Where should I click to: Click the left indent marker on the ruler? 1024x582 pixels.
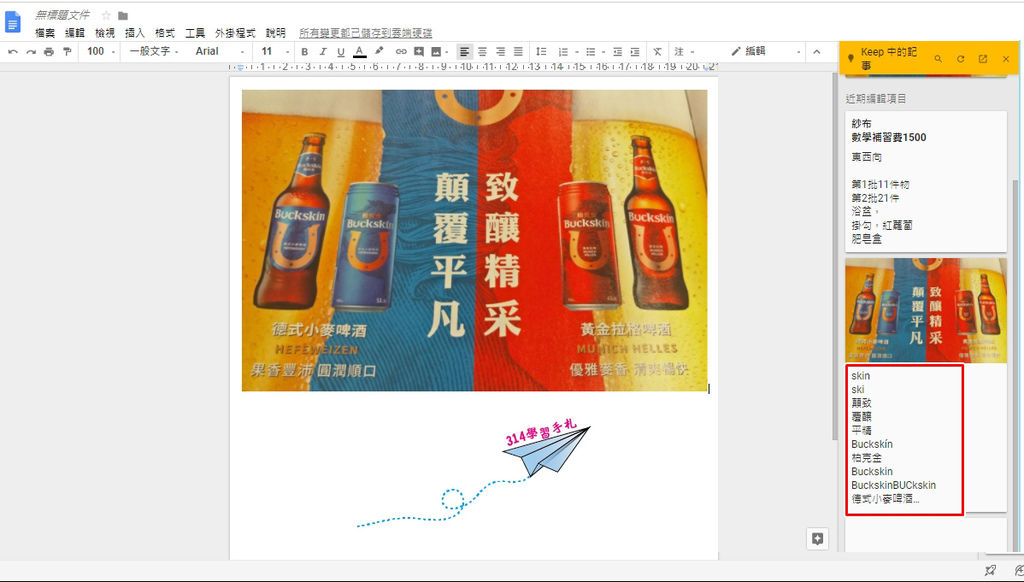[240, 67]
